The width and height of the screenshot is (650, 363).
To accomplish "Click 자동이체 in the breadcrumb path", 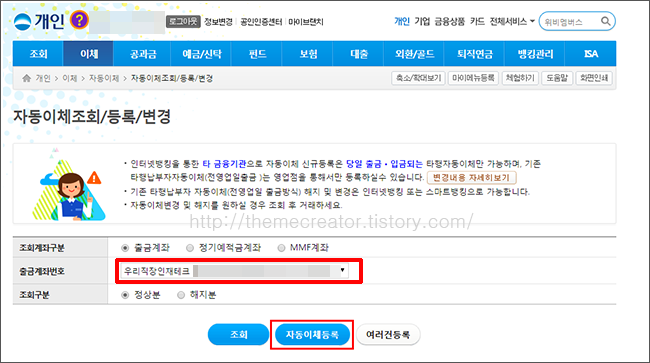I will pyautogui.click(x=104, y=78).
